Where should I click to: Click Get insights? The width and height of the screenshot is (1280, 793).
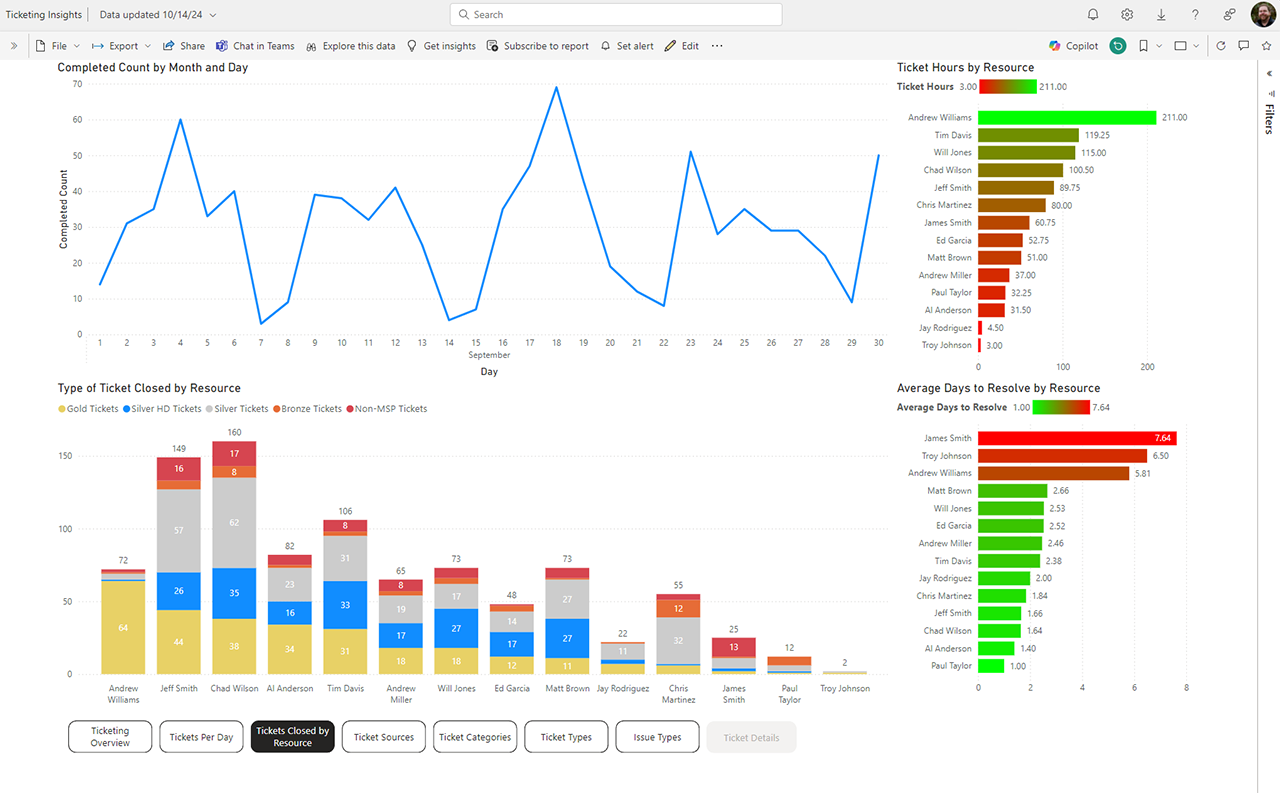(x=441, y=46)
